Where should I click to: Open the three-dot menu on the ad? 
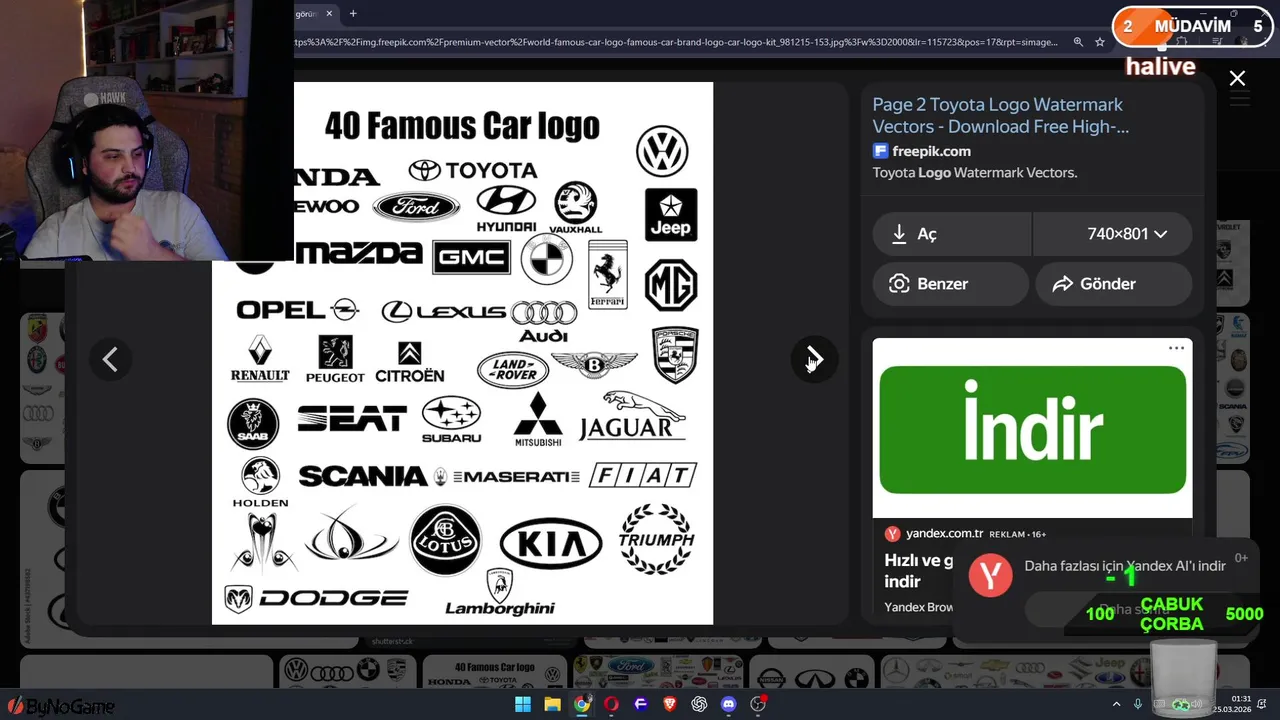1176,348
